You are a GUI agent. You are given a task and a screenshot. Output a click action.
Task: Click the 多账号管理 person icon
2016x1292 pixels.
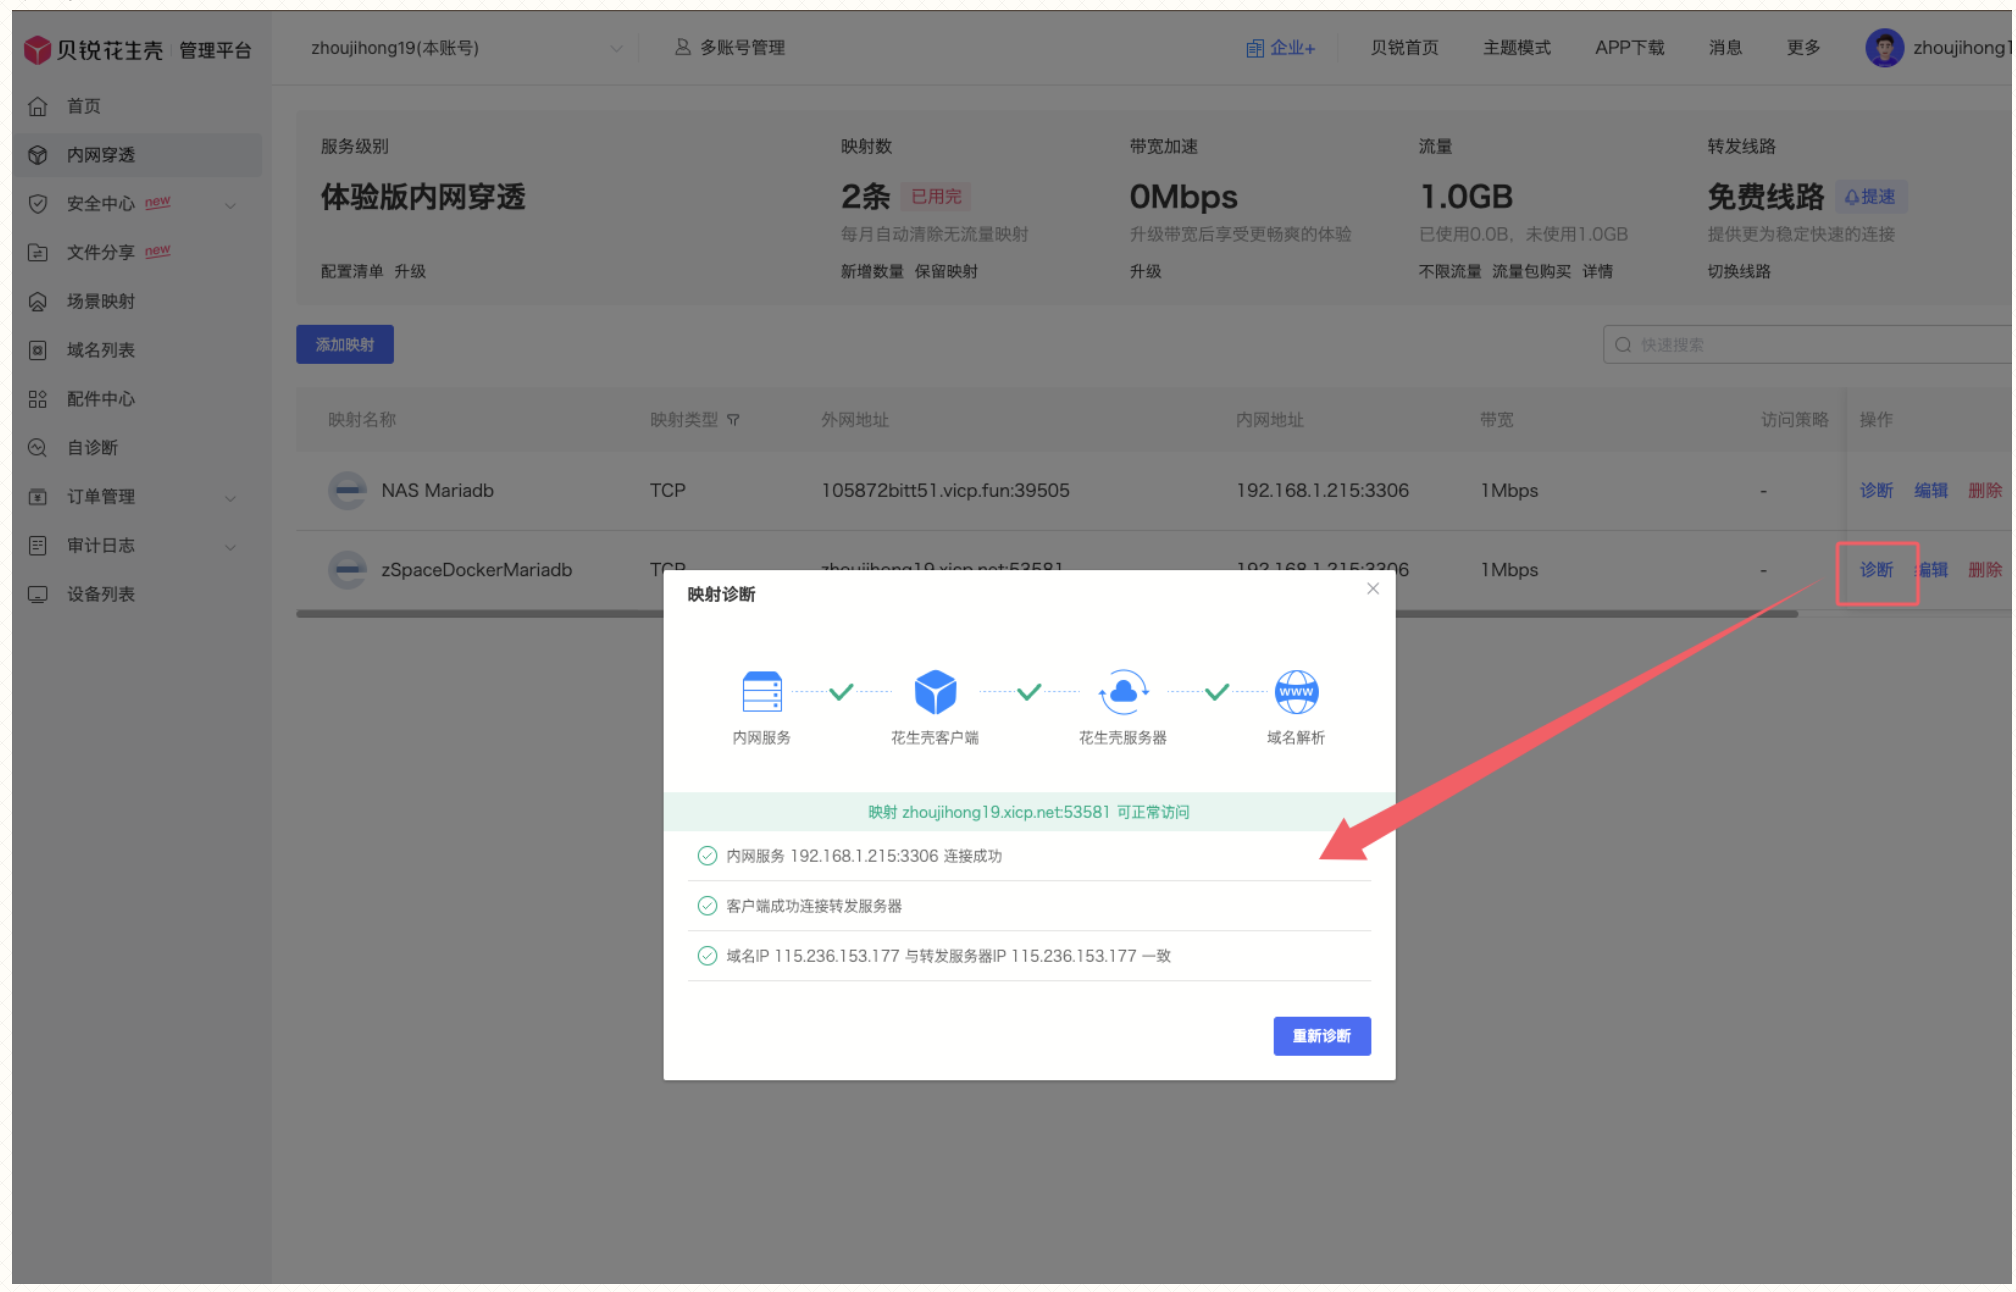(683, 47)
